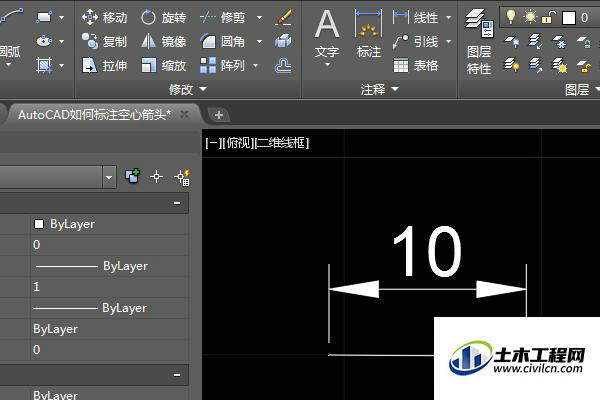Click the hatch tool icon
Image resolution: width=600 pixels, height=400 pixels.
pyautogui.click(x=44, y=65)
